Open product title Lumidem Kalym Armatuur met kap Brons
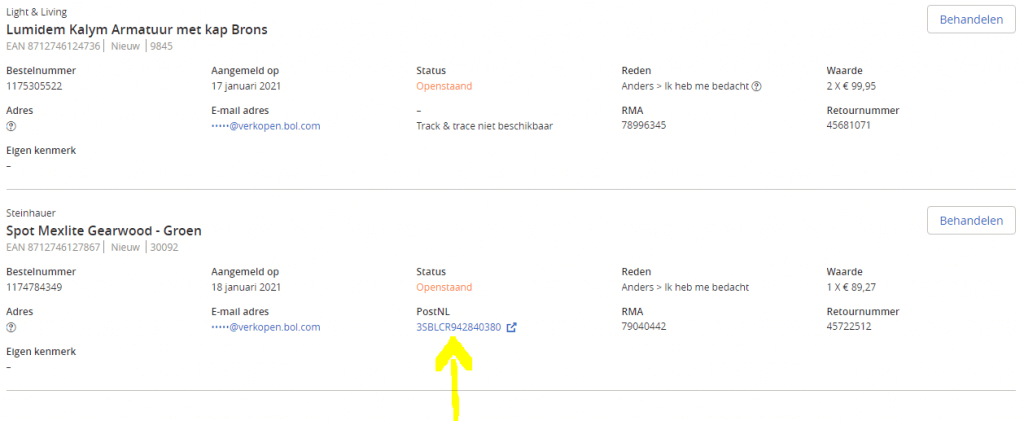Viewport: 1024px width, 421px height. pyautogui.click(x=137, y=29)
